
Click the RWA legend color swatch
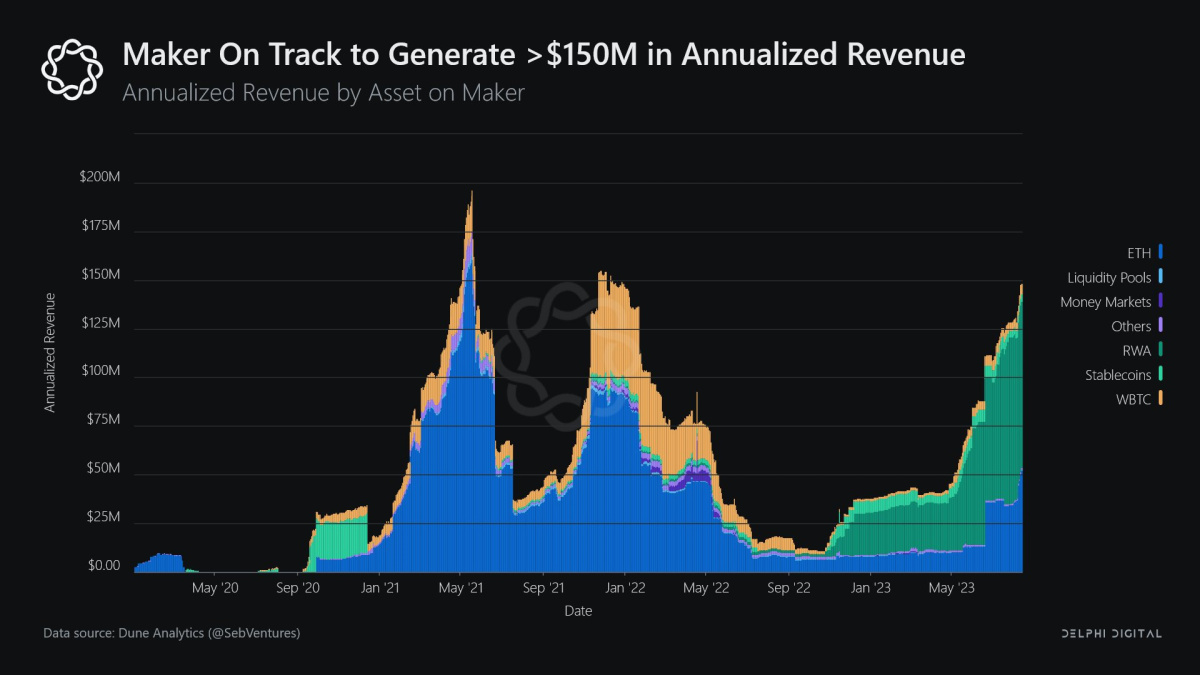(x=1161, y=350)
